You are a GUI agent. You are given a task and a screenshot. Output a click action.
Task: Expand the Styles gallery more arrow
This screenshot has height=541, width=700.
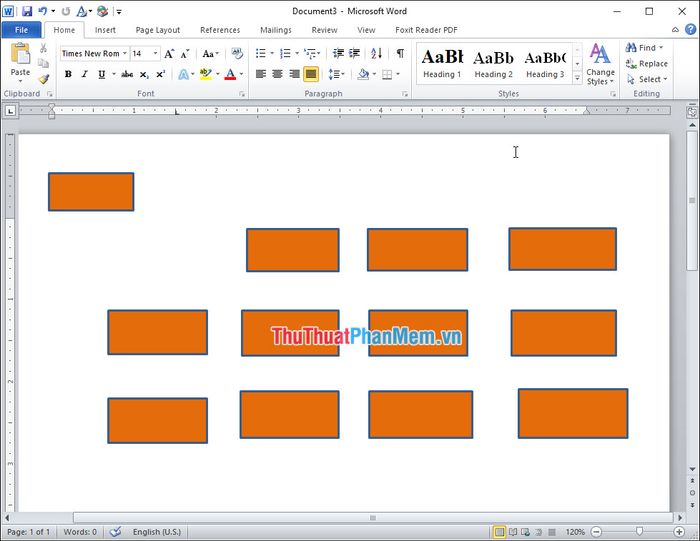(x=577, y=78)
